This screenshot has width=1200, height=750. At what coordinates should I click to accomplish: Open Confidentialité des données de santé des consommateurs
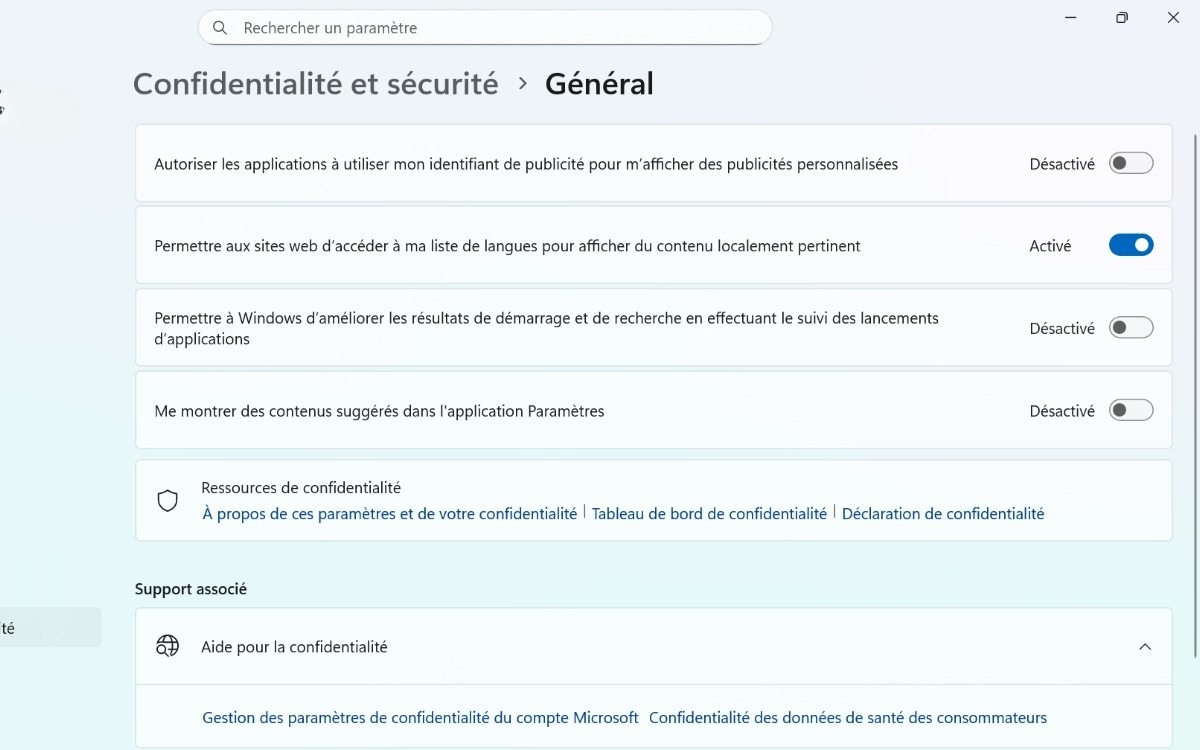click(849, 717)
